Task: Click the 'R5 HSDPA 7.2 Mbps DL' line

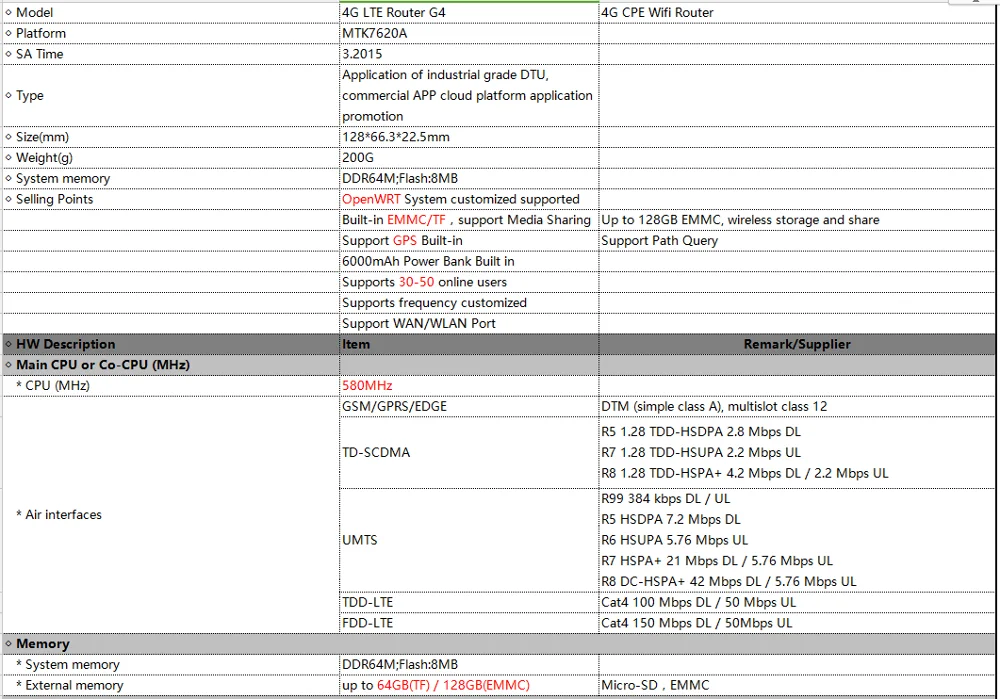Action: point(670,520)
